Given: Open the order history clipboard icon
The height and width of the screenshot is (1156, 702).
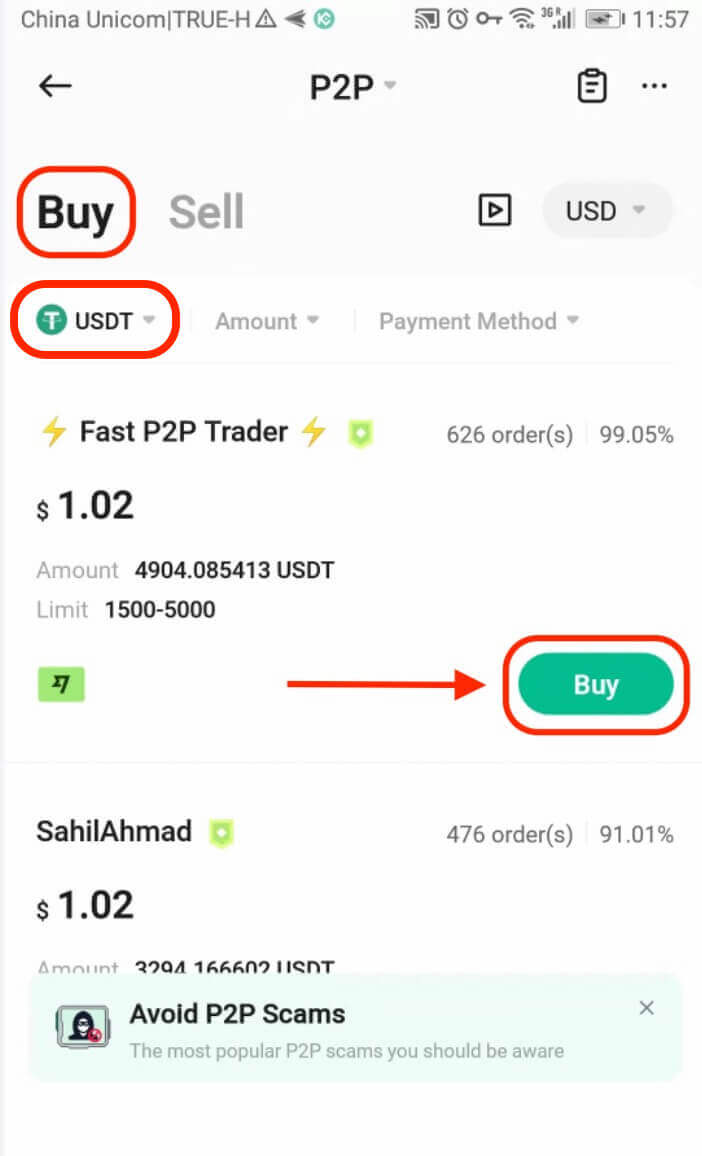Looking at the screenshot, I should click(x=591, y=86).
